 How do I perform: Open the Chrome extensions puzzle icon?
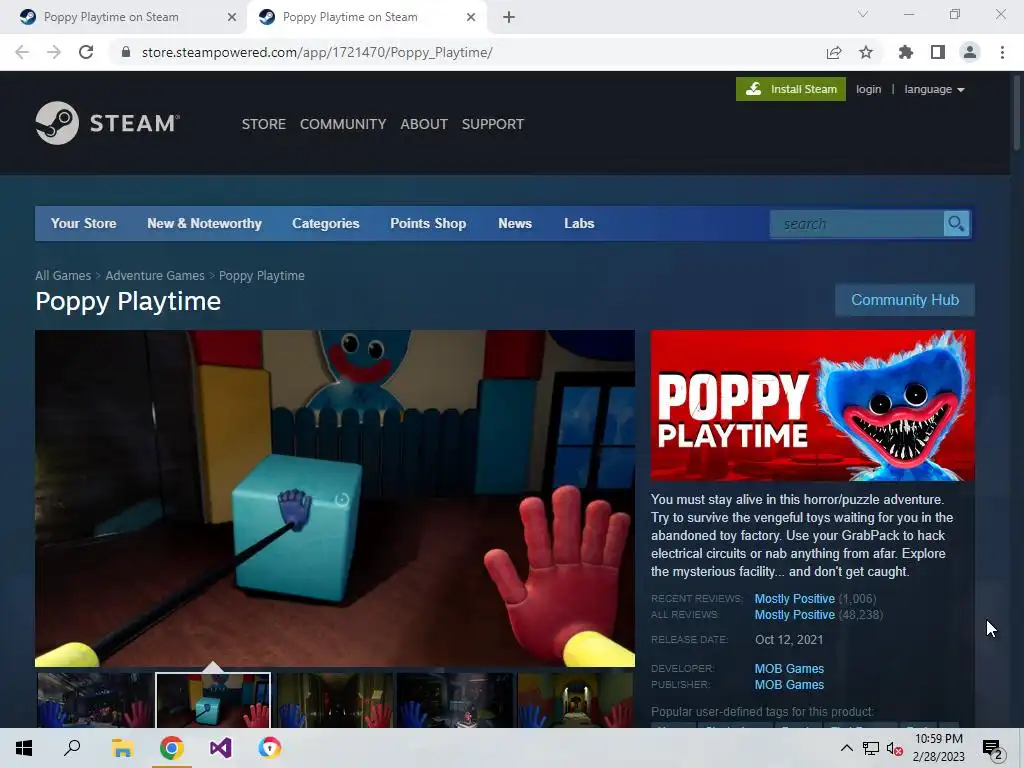point(906,52)
